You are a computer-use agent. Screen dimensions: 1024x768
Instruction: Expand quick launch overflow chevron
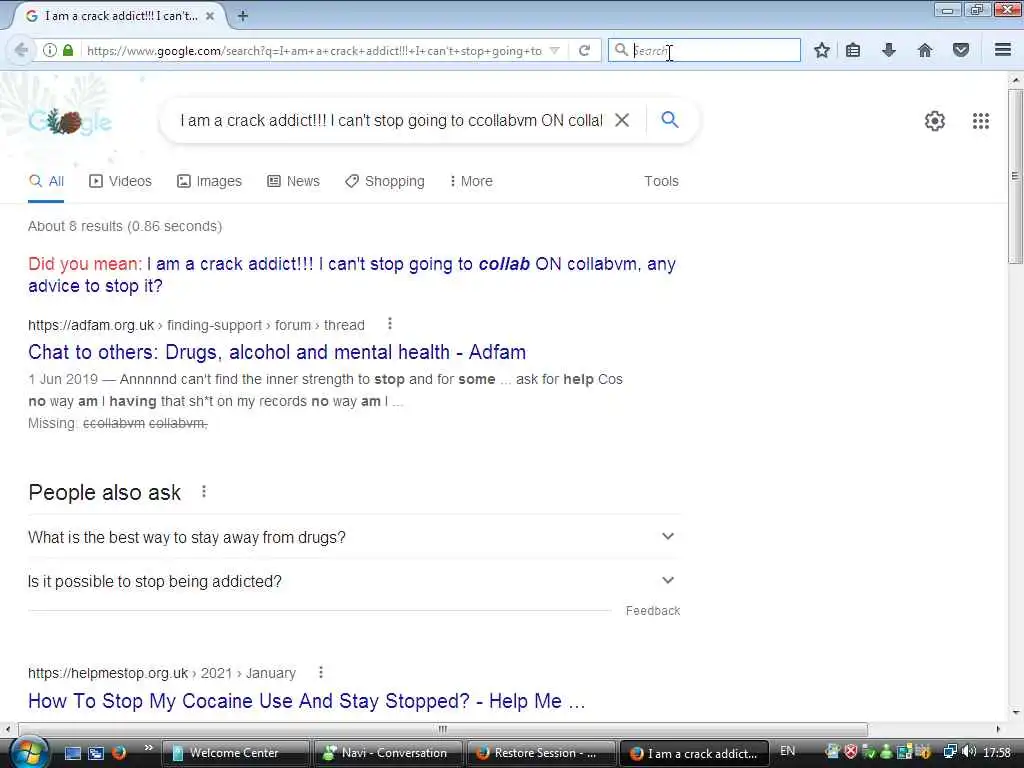pos(148,748)
